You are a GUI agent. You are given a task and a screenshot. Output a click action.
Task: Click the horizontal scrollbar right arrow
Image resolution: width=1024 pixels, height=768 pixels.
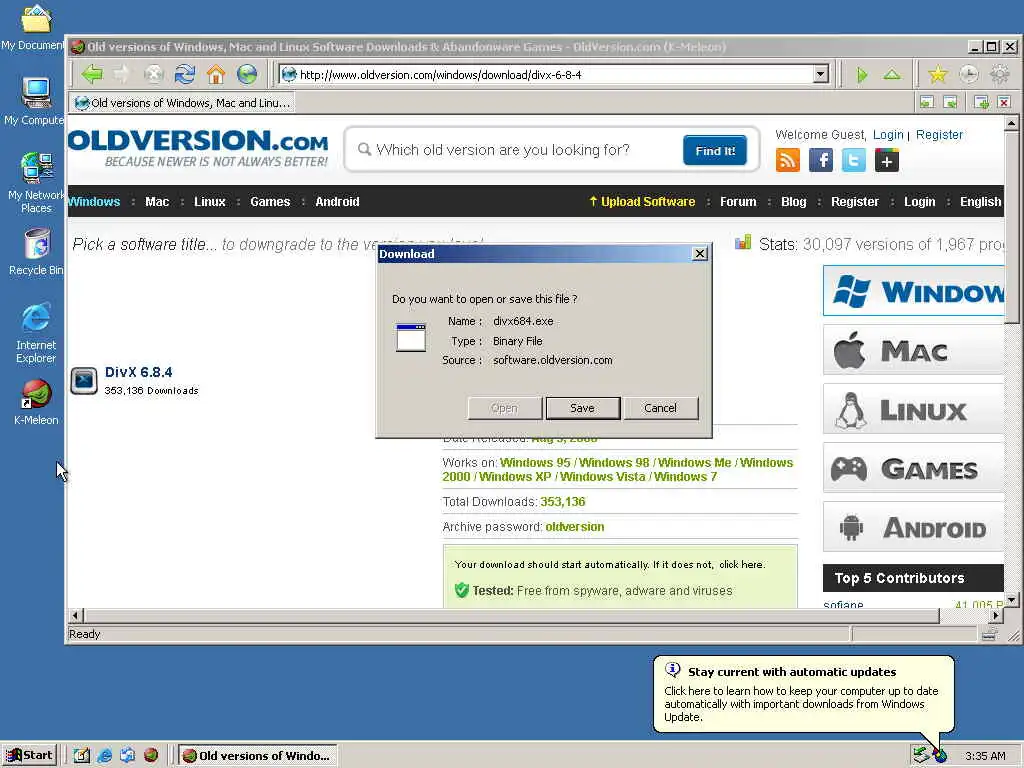point(995,615)
